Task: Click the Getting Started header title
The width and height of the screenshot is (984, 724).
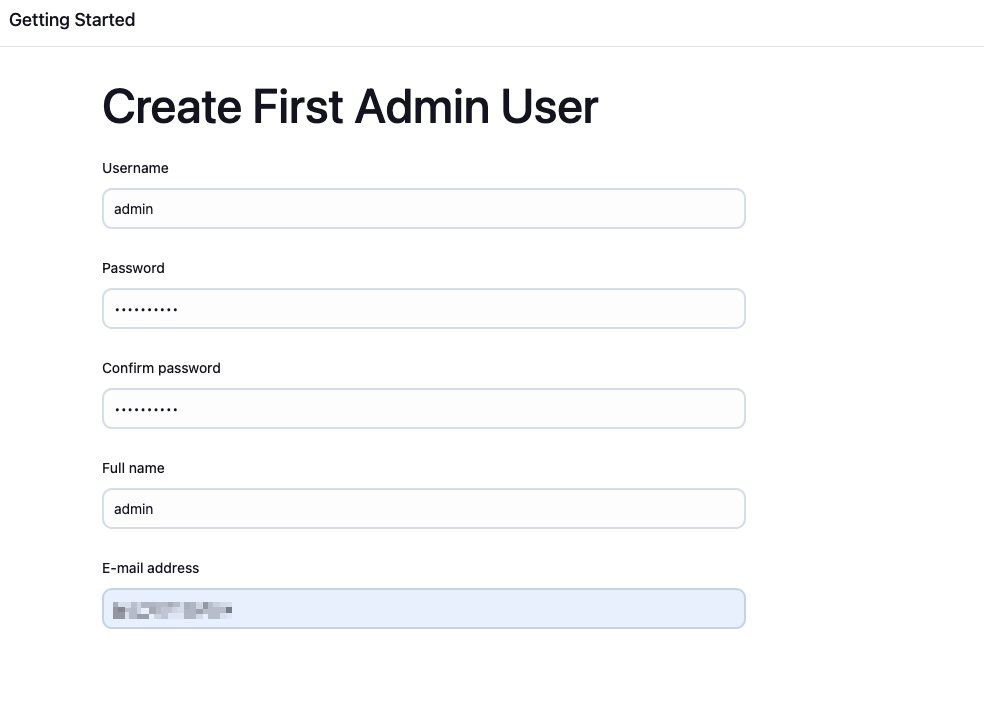Action: point(72,20)
